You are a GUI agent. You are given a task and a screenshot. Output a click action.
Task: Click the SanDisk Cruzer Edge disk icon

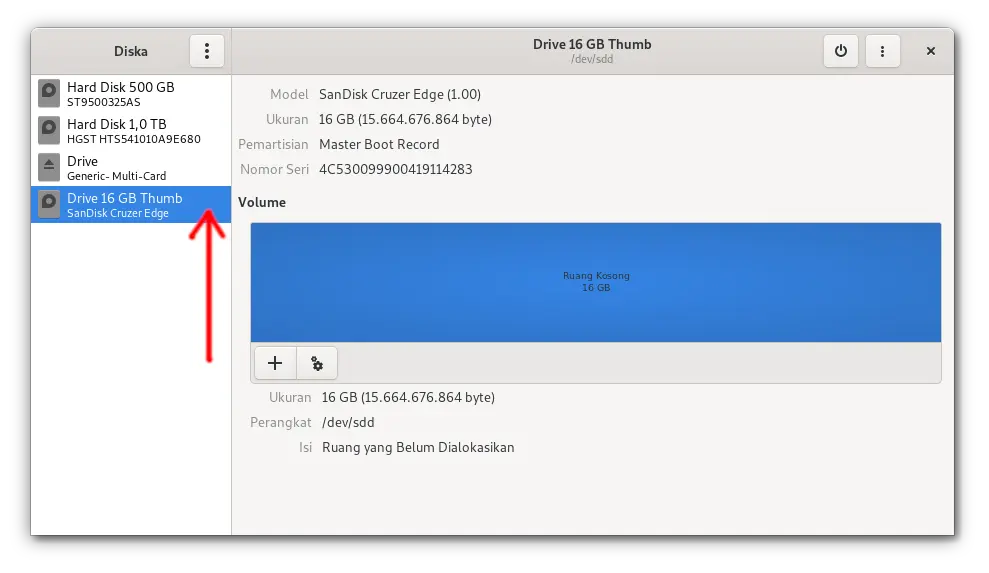[x=49, y=204]
